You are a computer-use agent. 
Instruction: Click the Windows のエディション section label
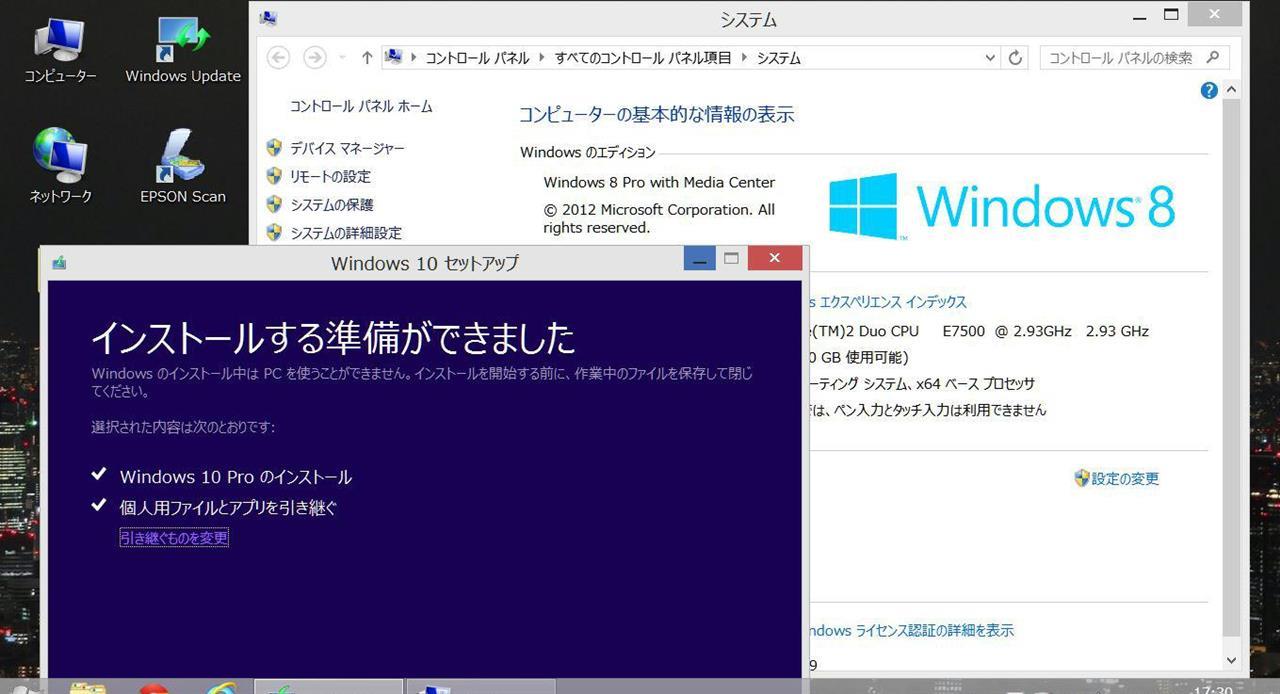tap(588, 152)
